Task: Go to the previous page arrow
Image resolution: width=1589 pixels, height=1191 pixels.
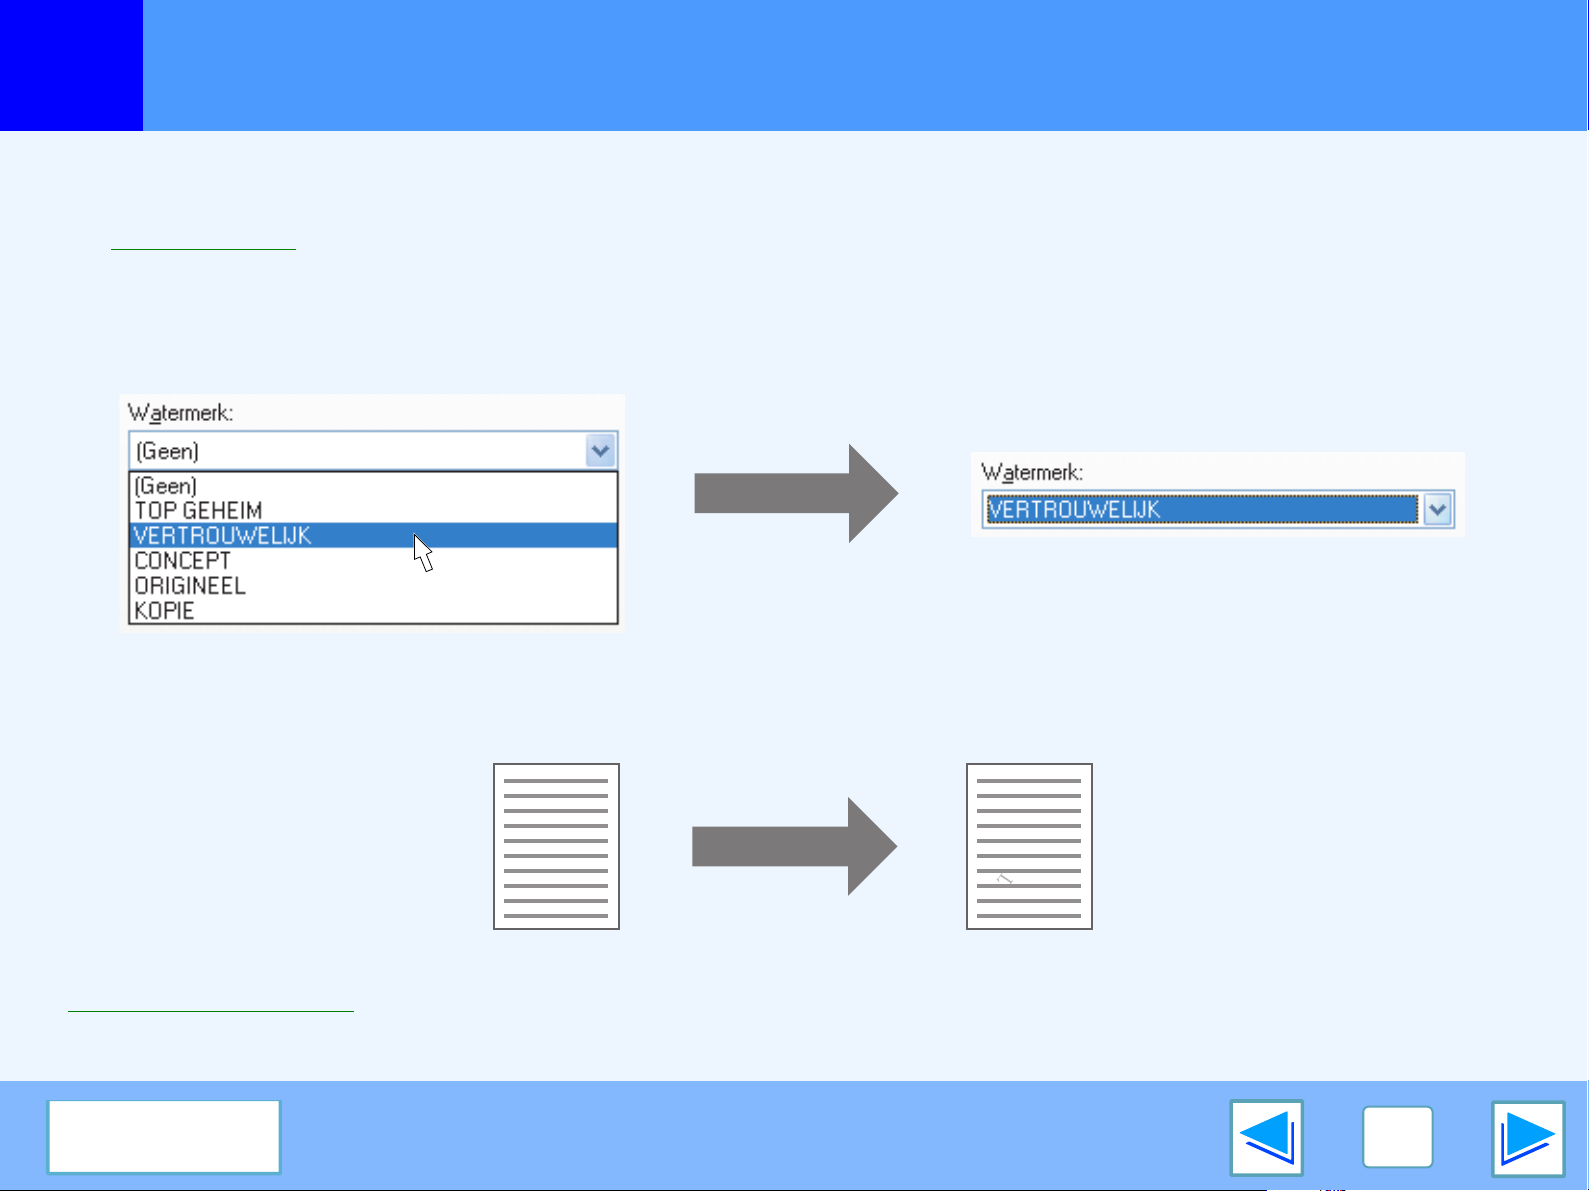Action: (x=1266, y=1138)
